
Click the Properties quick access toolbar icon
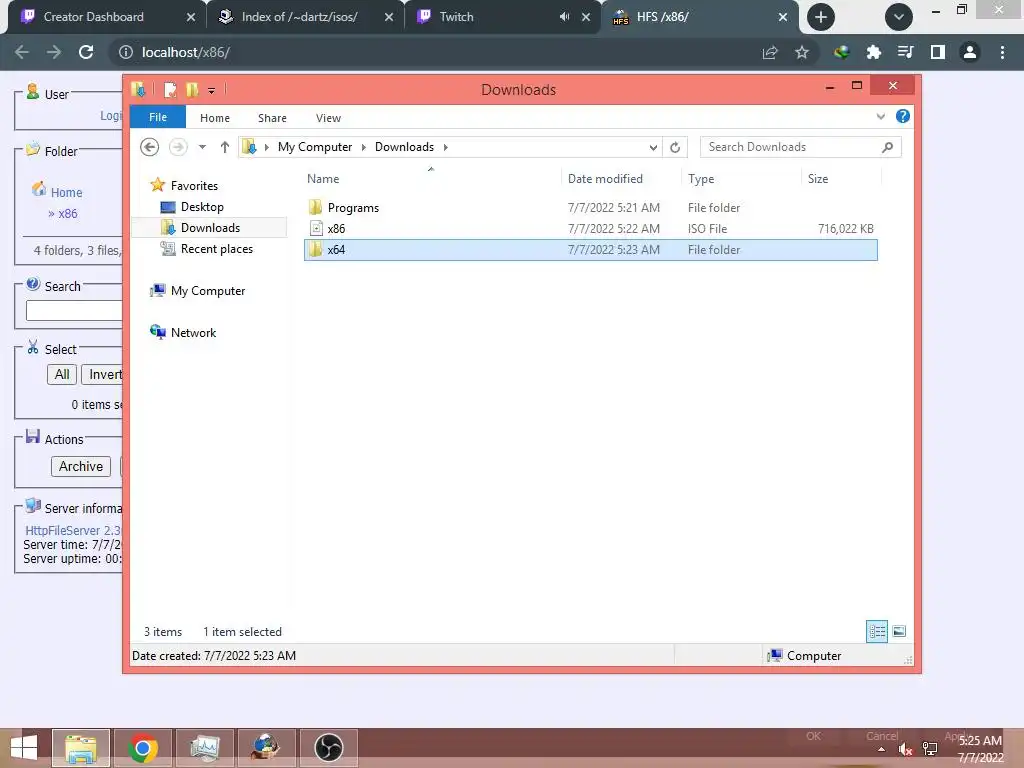click(x=170, y=90)
